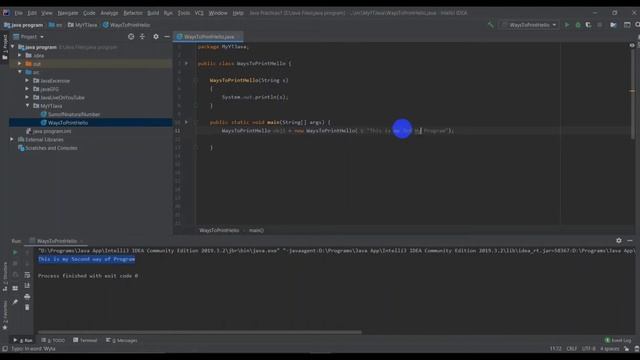Click the 'main()' editor breadcrumb

tap(256, 230)
